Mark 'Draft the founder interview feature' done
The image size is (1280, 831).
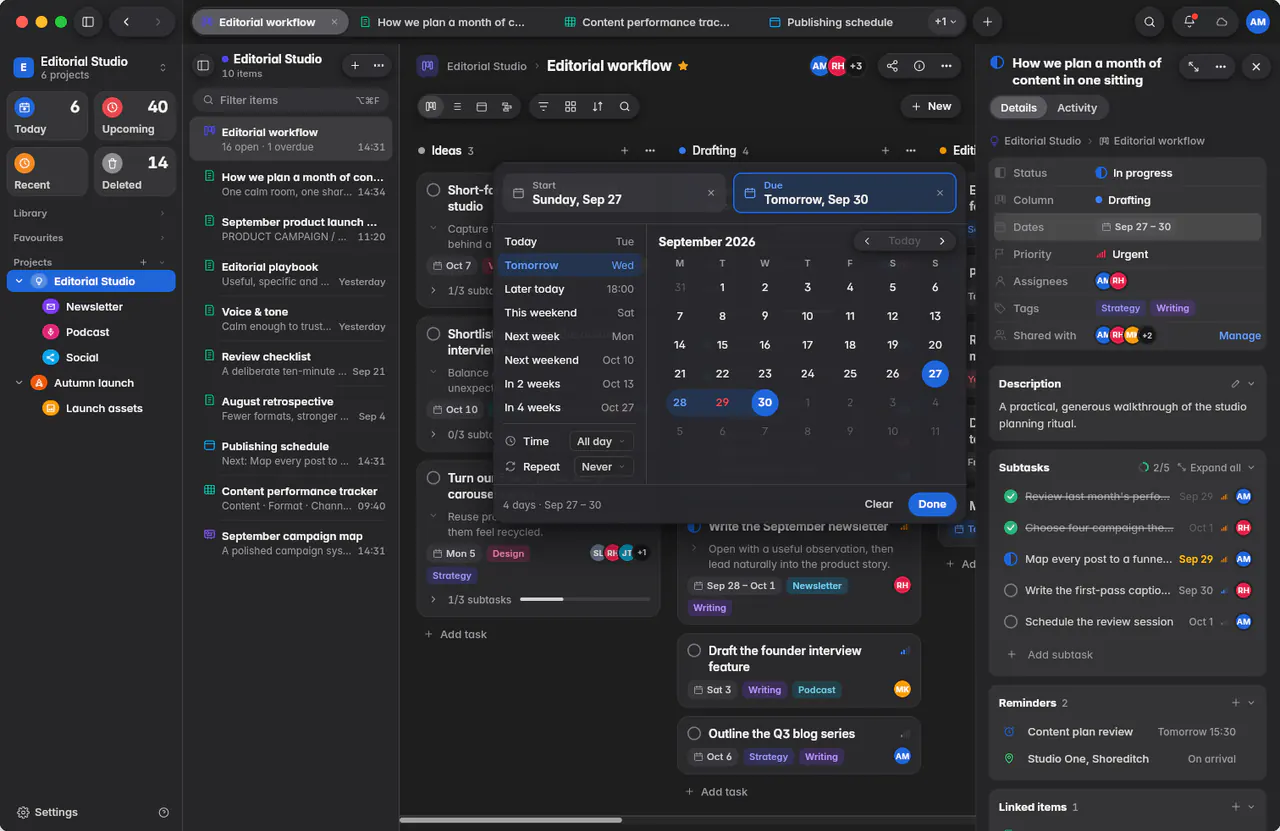point(694,651)
